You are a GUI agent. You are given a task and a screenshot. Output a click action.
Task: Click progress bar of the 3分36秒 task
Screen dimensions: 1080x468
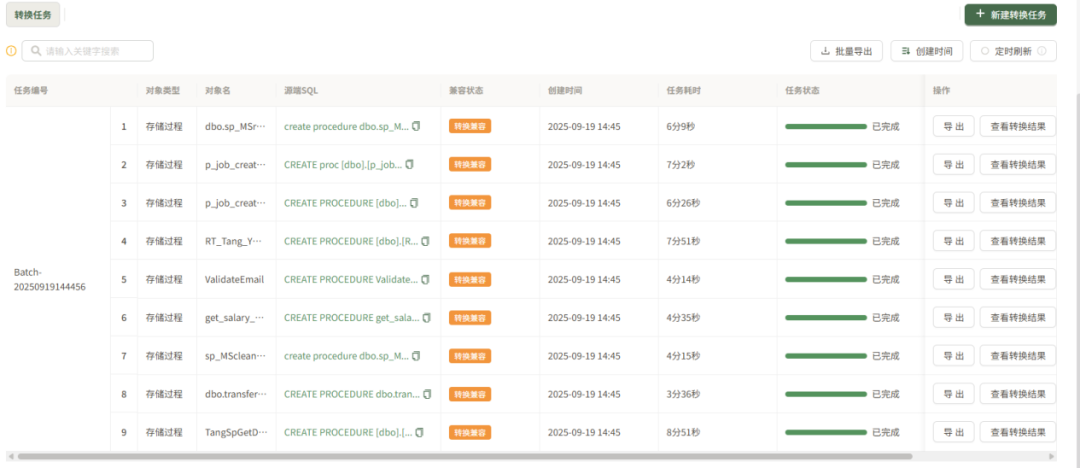(x=826, y=394)
